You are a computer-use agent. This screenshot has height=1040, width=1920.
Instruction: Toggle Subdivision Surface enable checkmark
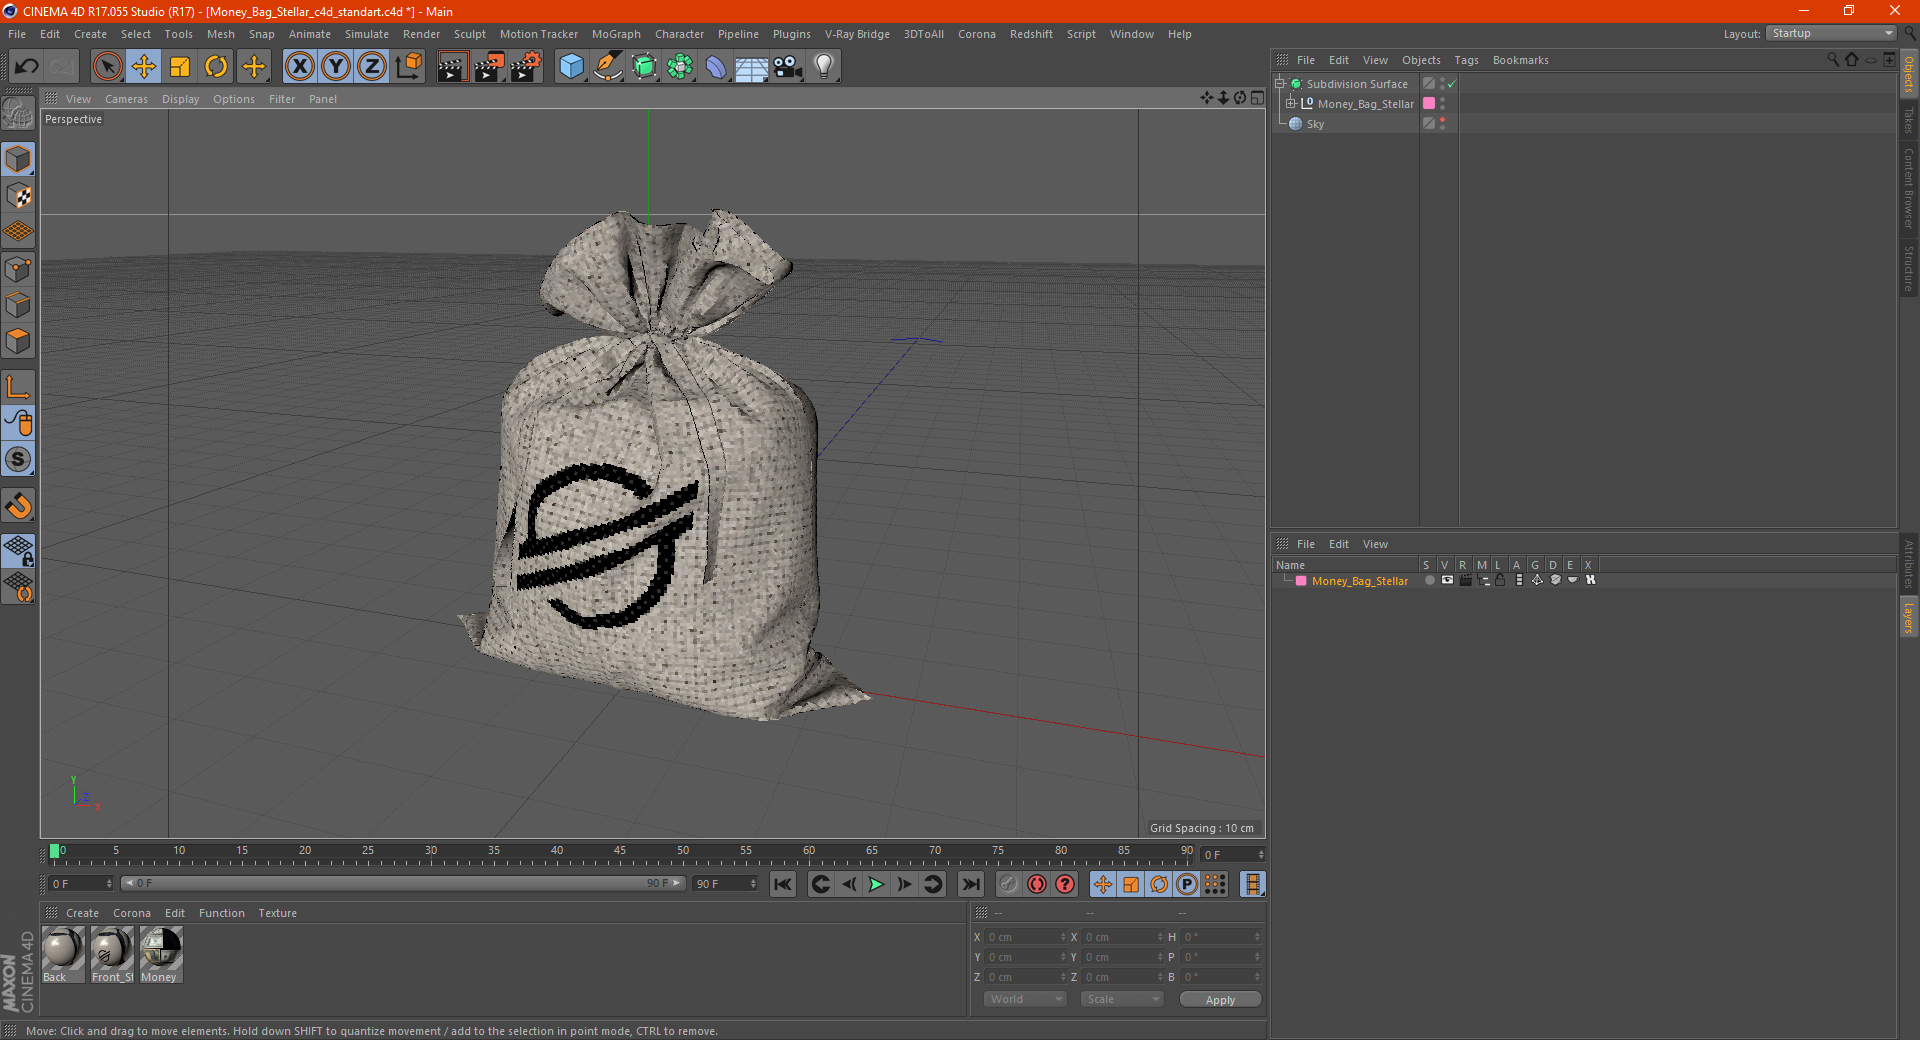click(x=1451, y=84)
